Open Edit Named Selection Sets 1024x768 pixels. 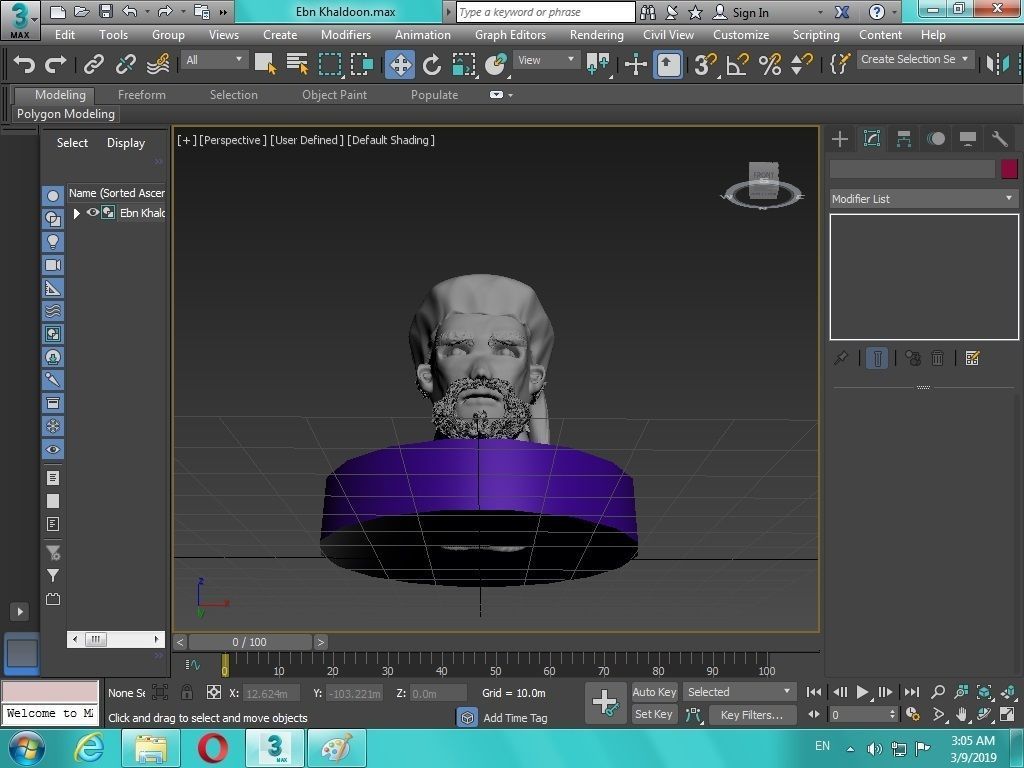click(x=839, y=64)
